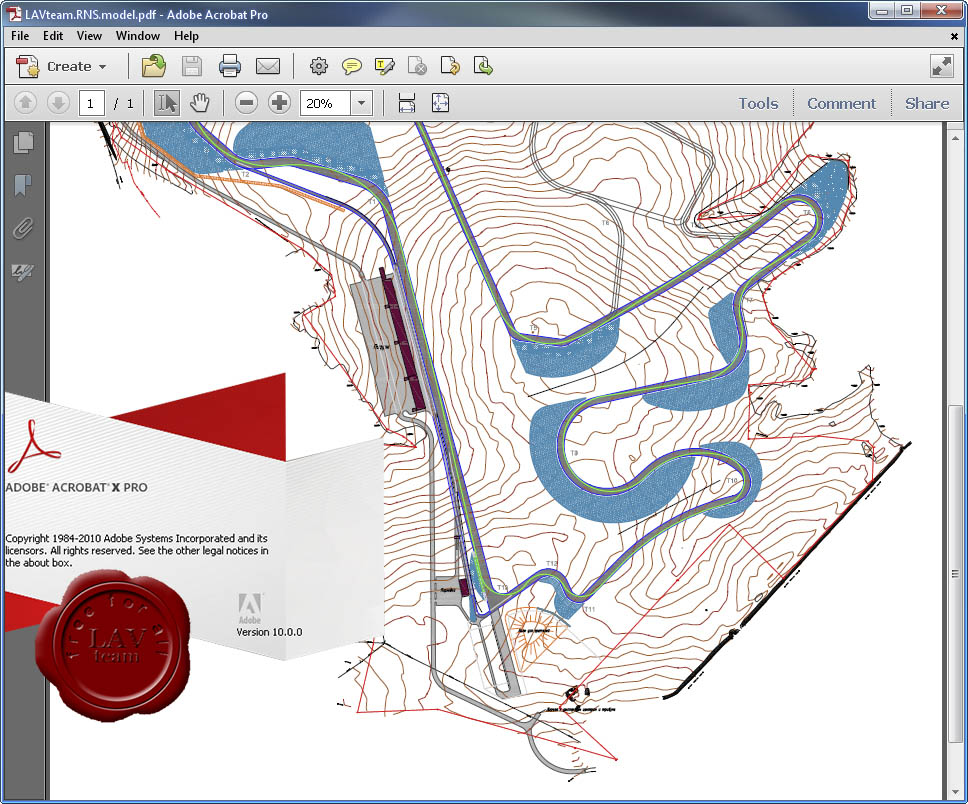Click the Create PDF icon
Image resolution: width=968 pixels, height=804 pixels.
coord(28,66)
